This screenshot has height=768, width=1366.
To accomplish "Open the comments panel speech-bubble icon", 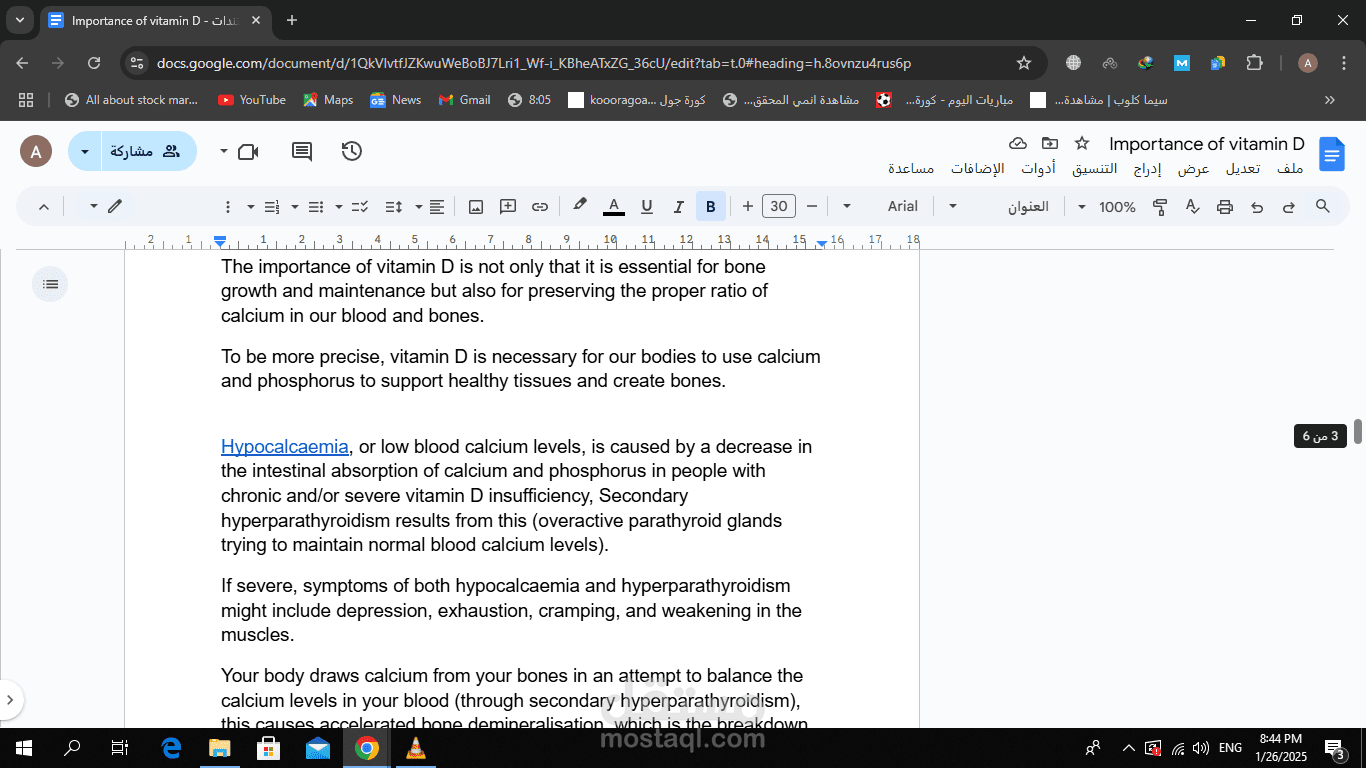I will [302, 152].
